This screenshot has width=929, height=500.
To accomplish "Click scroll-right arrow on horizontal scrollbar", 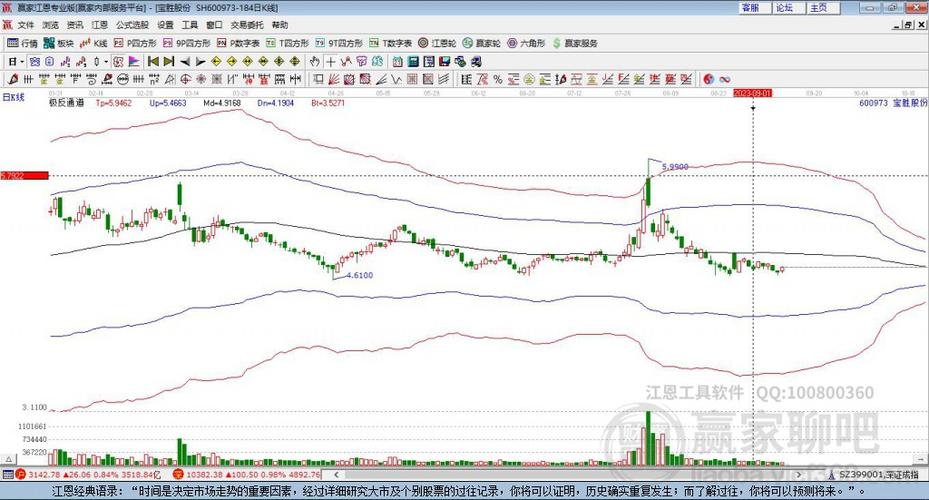I will (x=798, y=475).
